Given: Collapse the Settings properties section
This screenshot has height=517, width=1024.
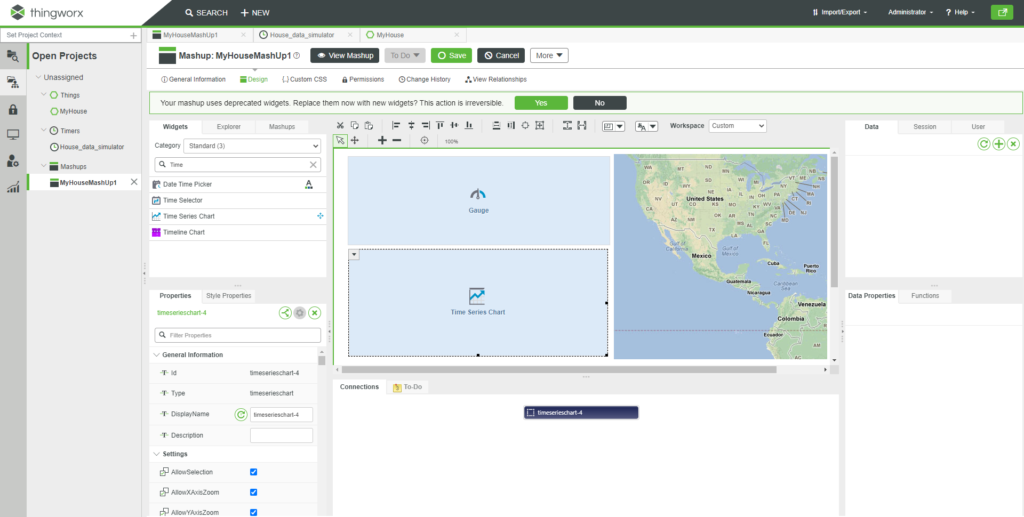Looking at the screenshot, I should coord(156,454).
